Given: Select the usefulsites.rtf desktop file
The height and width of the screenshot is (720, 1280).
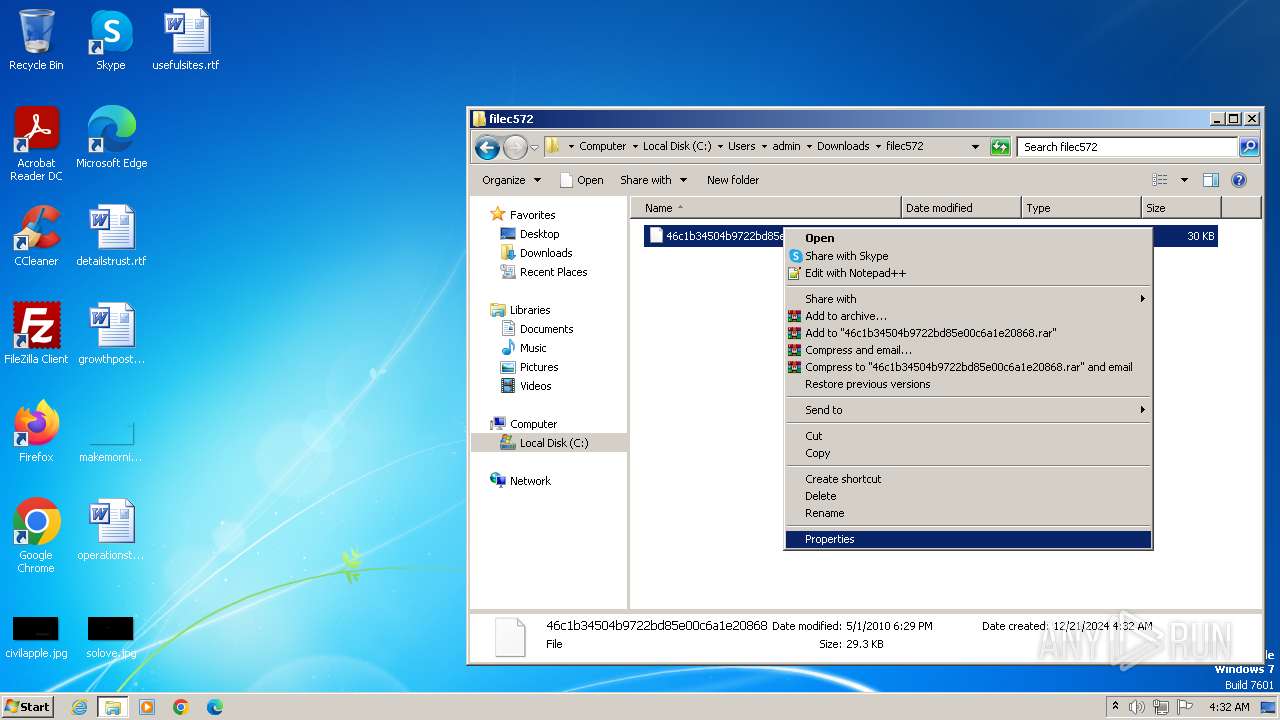Looking at the screenshot, I should click(x=186, y=40).
